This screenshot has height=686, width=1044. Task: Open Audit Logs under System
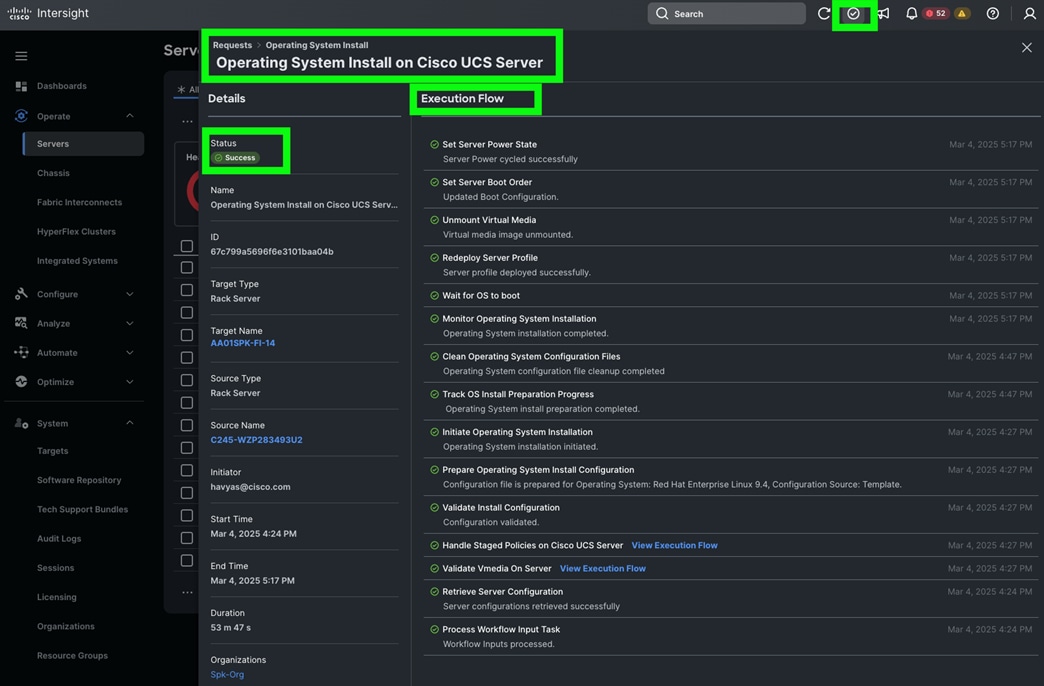(x=59, y=539)
